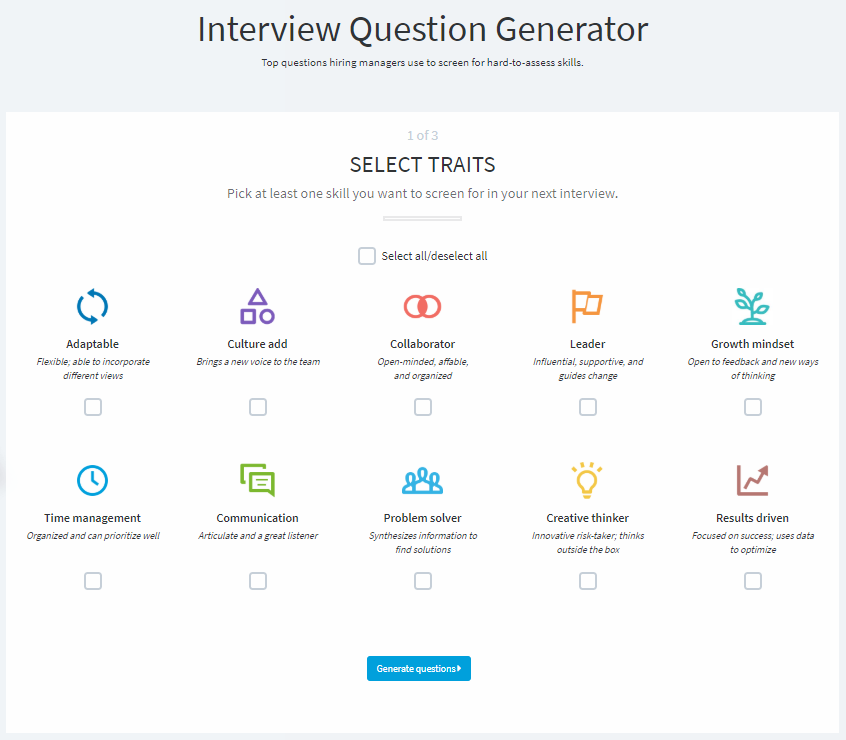The image size is (846, 740).
Task: Click the Growth mindset title text
Action: 752,344
